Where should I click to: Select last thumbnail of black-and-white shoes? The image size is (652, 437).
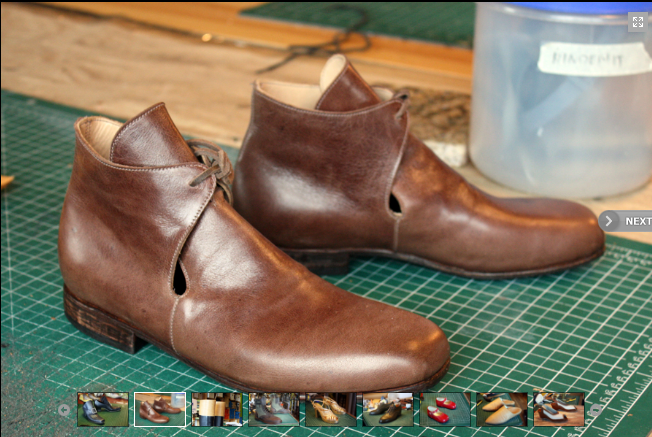coord(559,409)
